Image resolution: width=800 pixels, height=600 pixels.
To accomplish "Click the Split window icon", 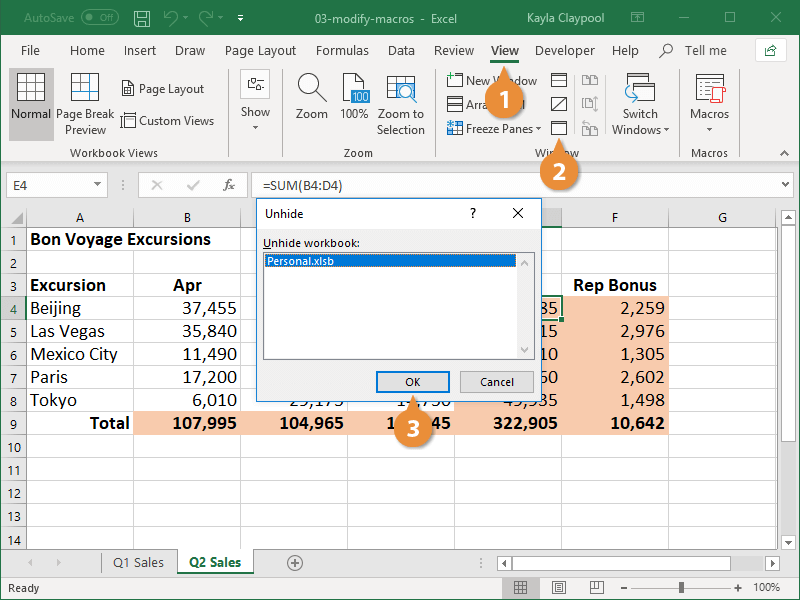I will click(558, 80).
